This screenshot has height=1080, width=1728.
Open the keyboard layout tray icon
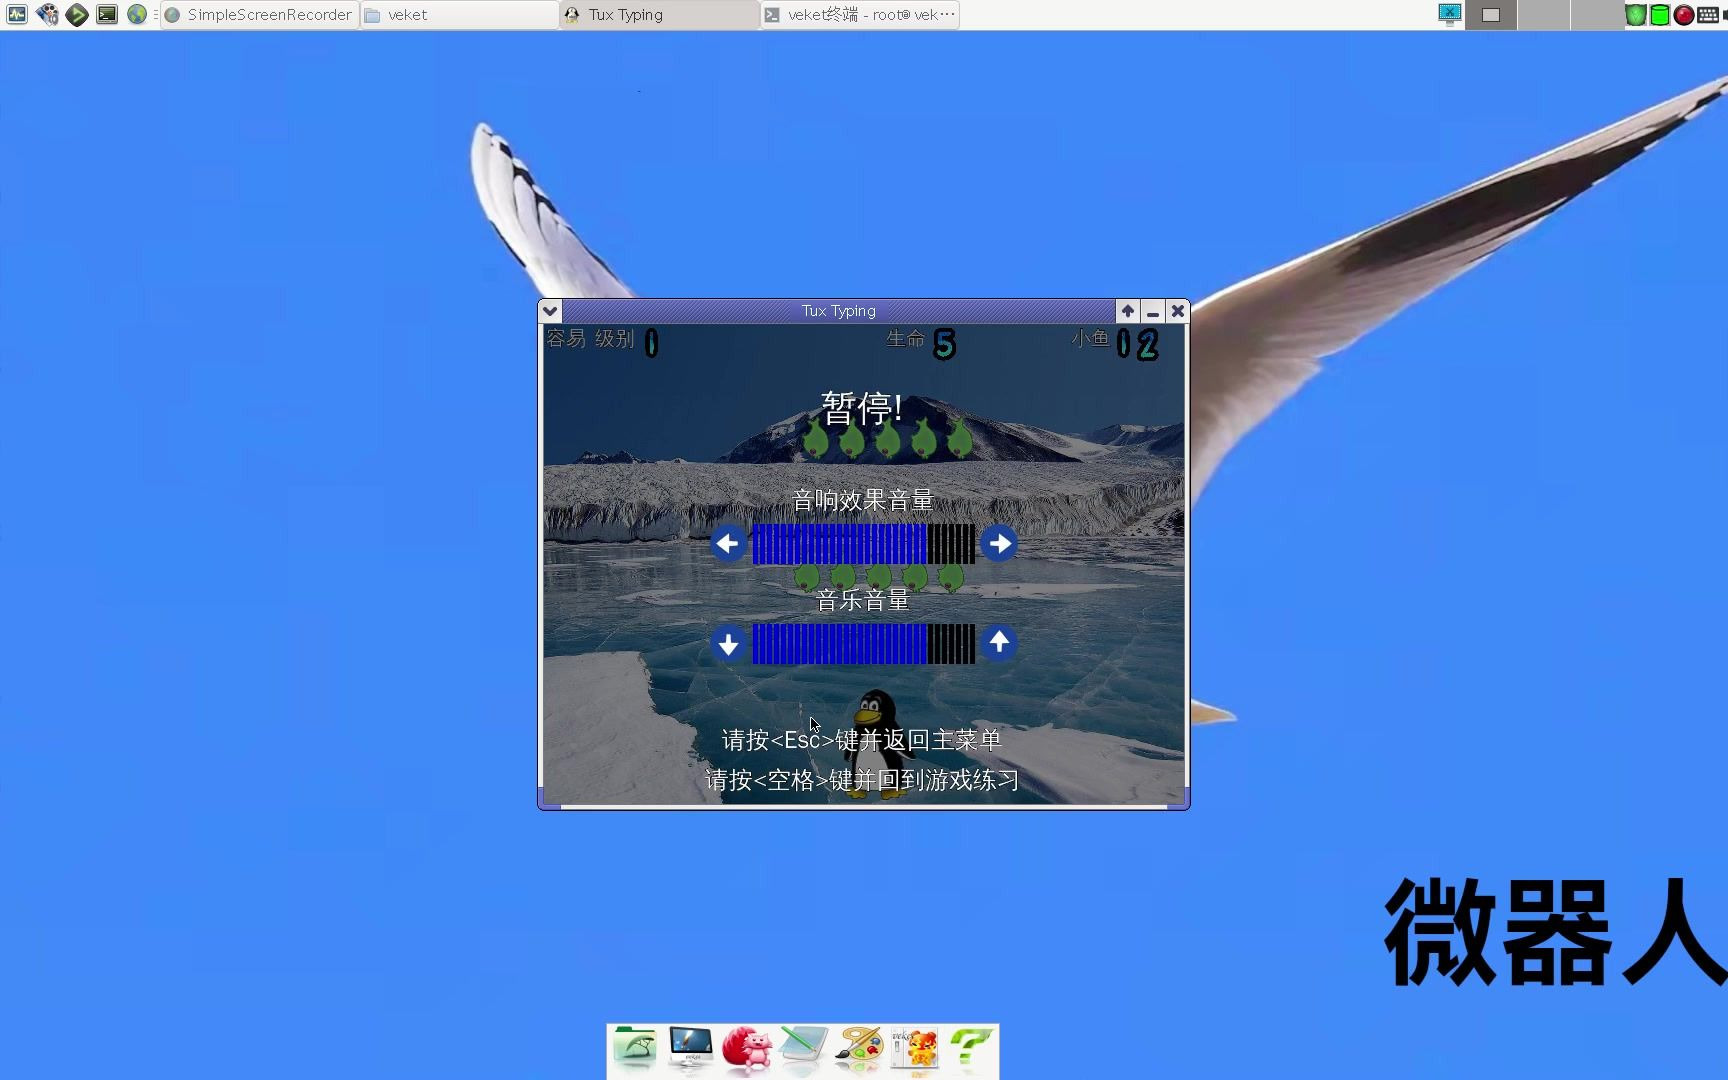[x=1708, y=15]
